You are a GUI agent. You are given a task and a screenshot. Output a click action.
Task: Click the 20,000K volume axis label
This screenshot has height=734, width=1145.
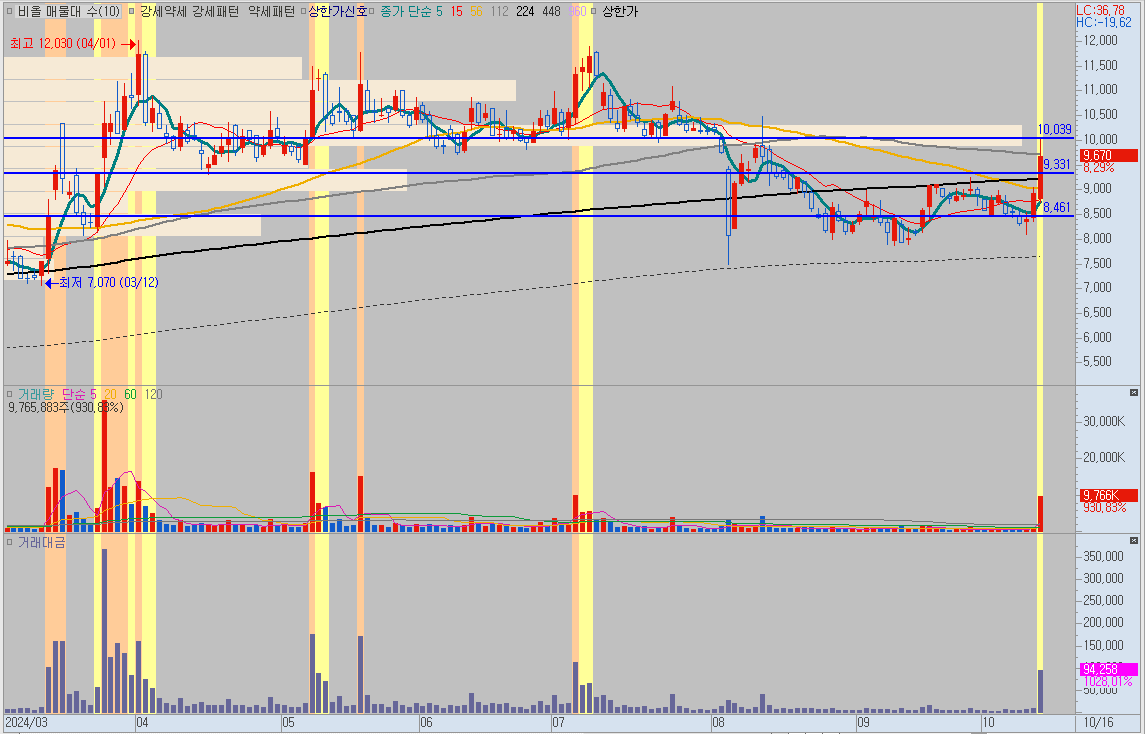pyautogui.click(x=1104, y=457)
